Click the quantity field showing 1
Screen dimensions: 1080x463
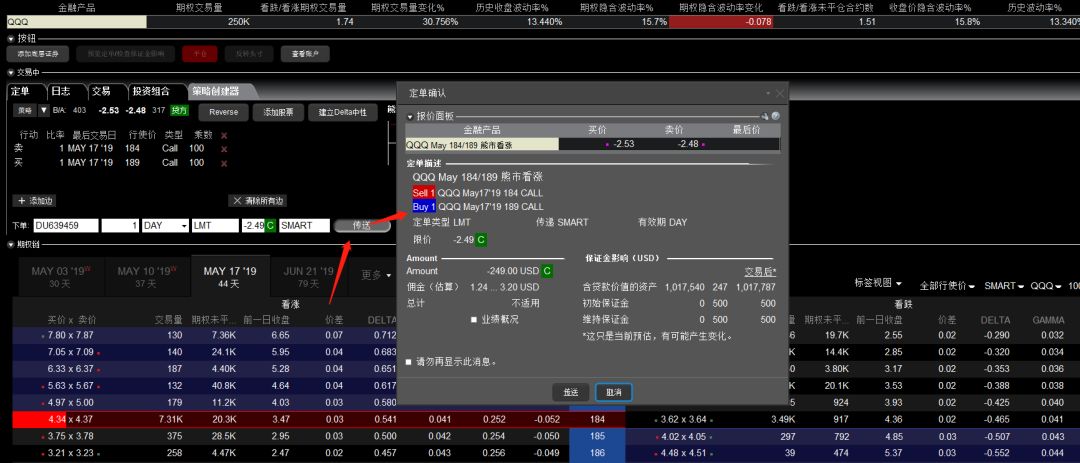pyautogui.click(x=120, y=225)
